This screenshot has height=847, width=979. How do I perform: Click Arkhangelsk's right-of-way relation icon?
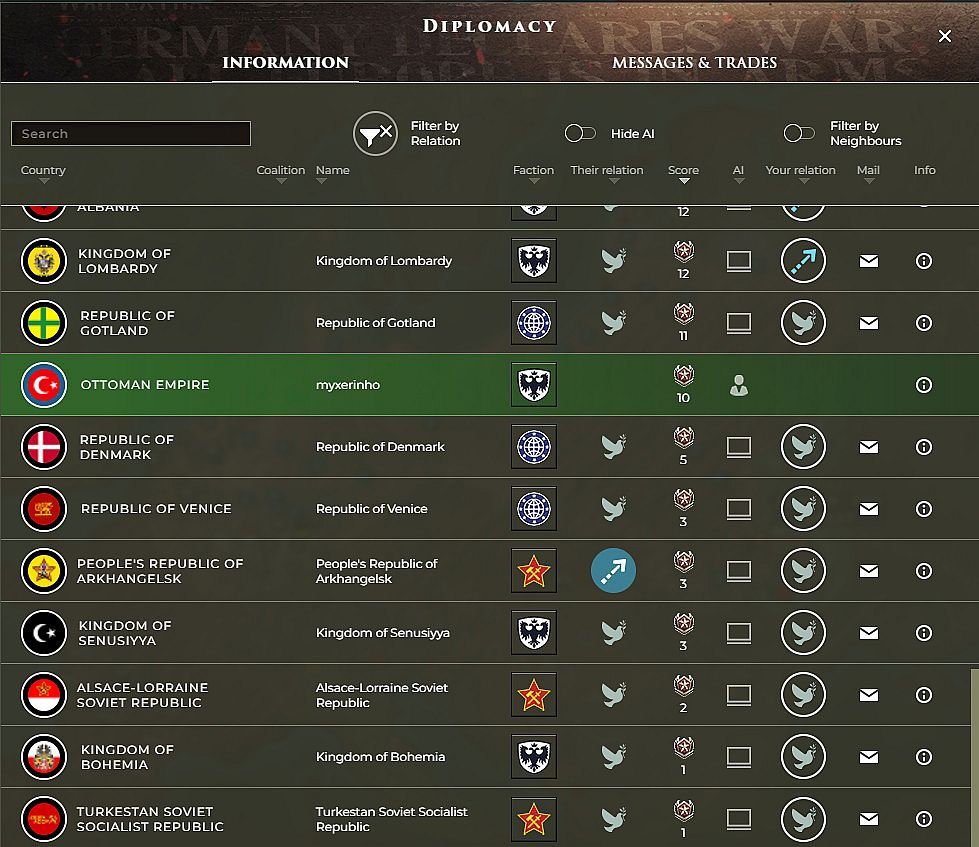(613, 571)
